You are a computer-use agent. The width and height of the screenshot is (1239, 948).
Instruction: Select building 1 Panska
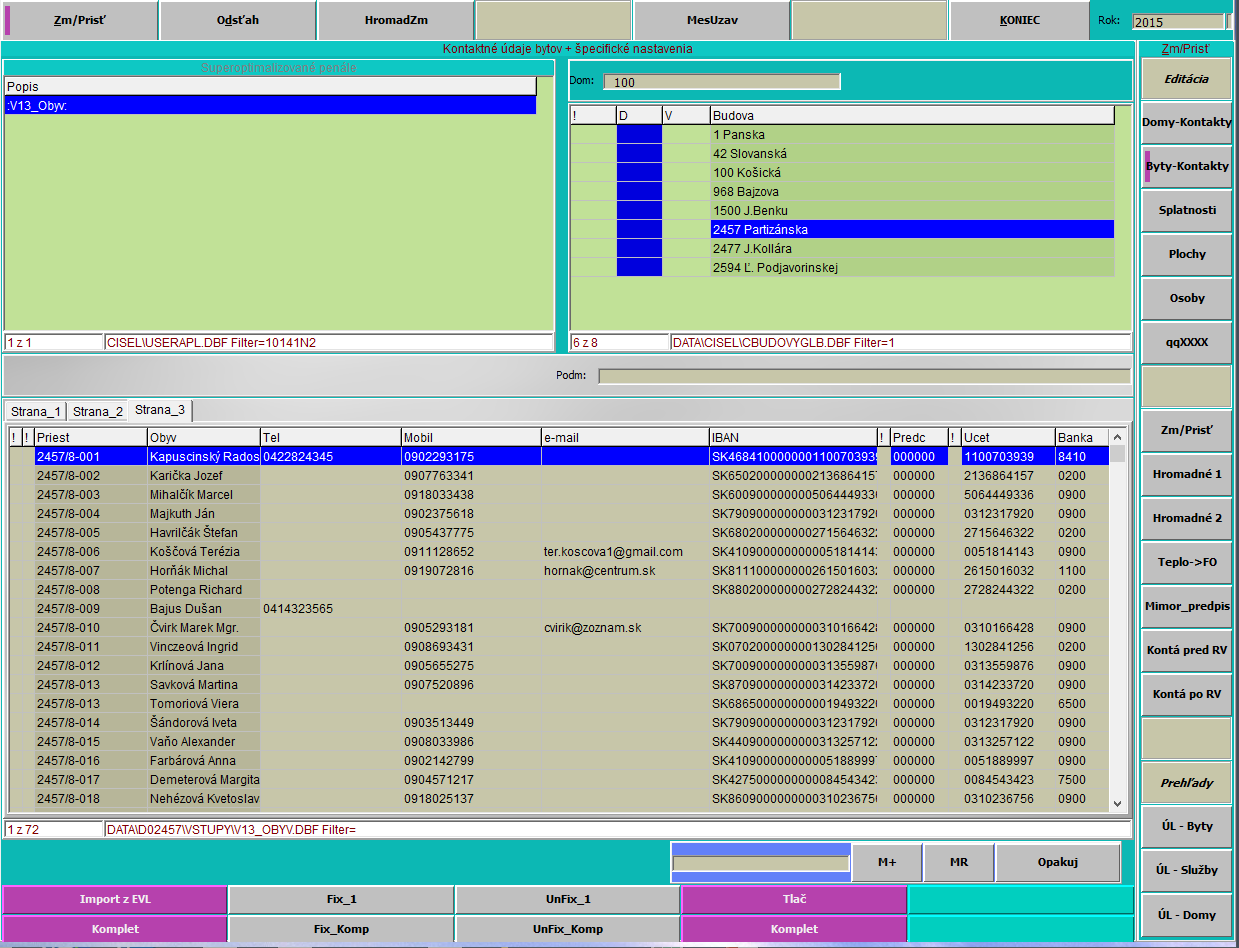(912, 134)
